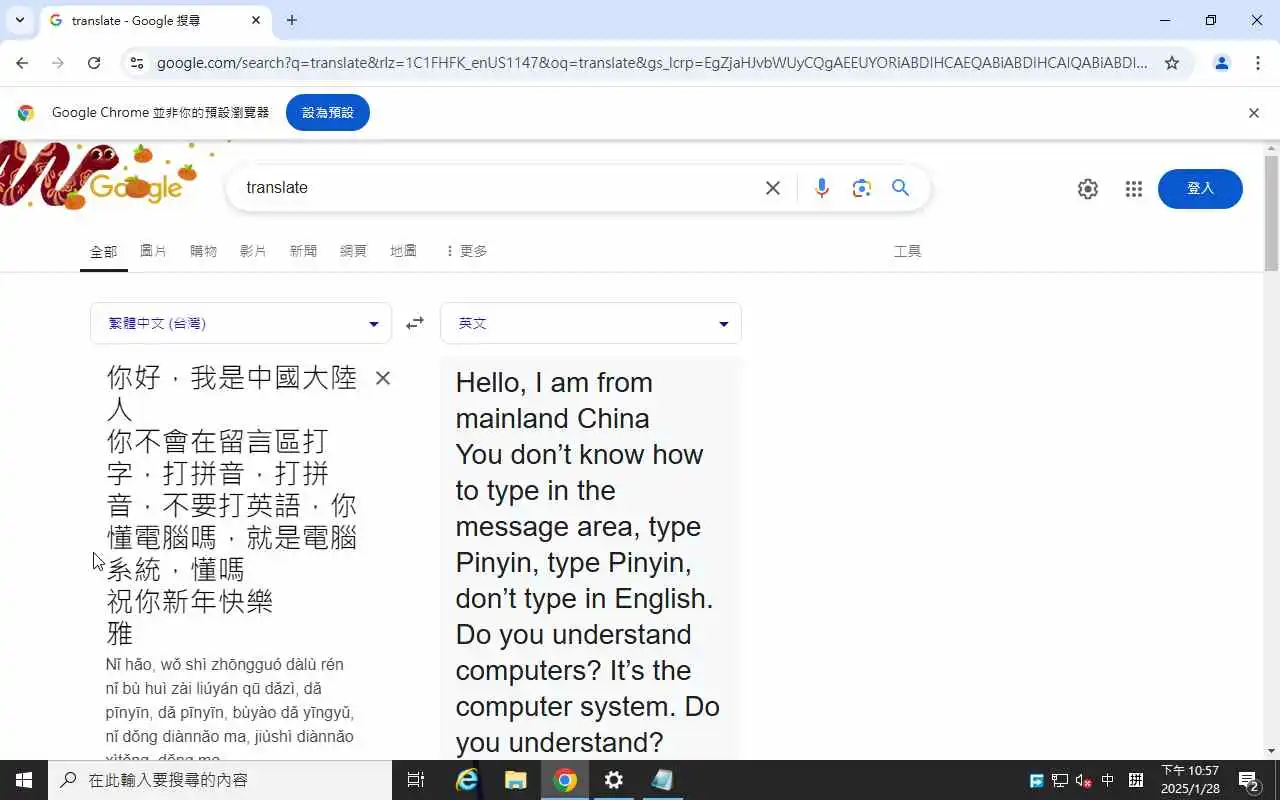Click the scrollbar down arrow
Image resolution: width=1280 pixels, height=800 pixels.
pyautogui.click(x=1271, y=751)
